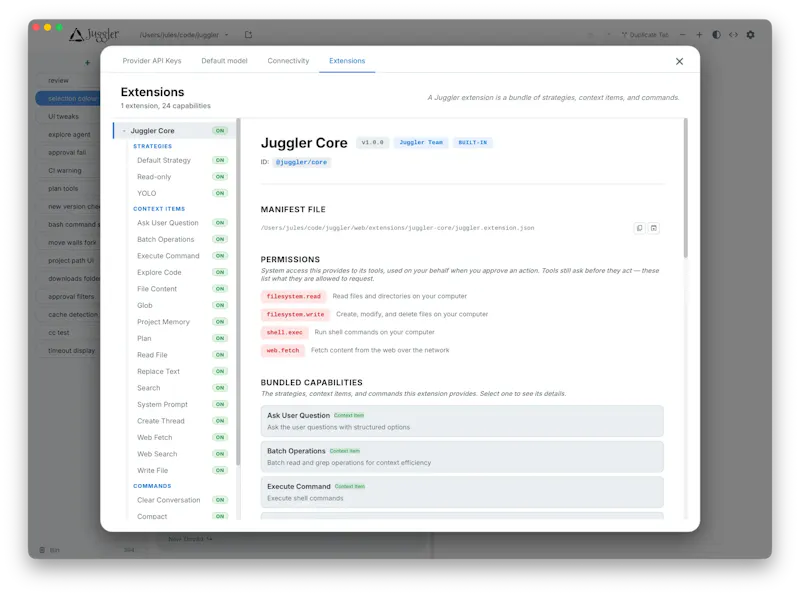Screen dimensions: 800x596
Task: Toggle Clear Conversation ON switch
Action: click(x=220, y=500)
